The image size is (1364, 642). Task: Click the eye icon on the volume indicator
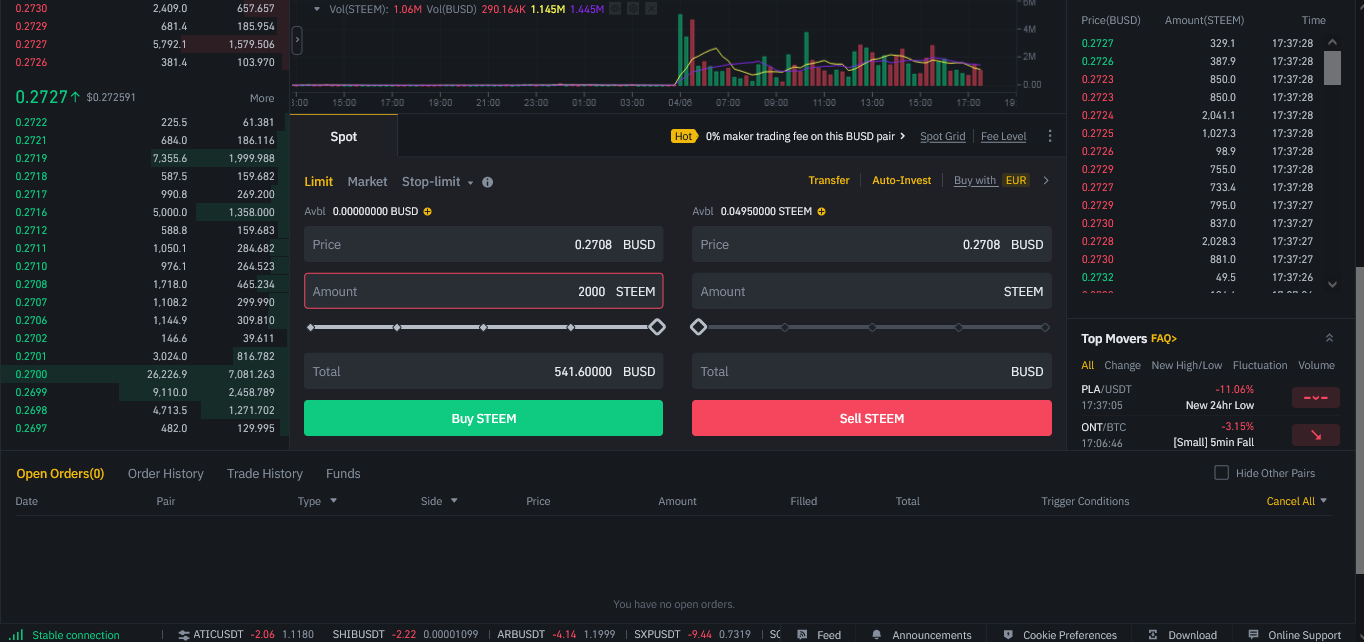pyautogui.click(x=615, y=8)
